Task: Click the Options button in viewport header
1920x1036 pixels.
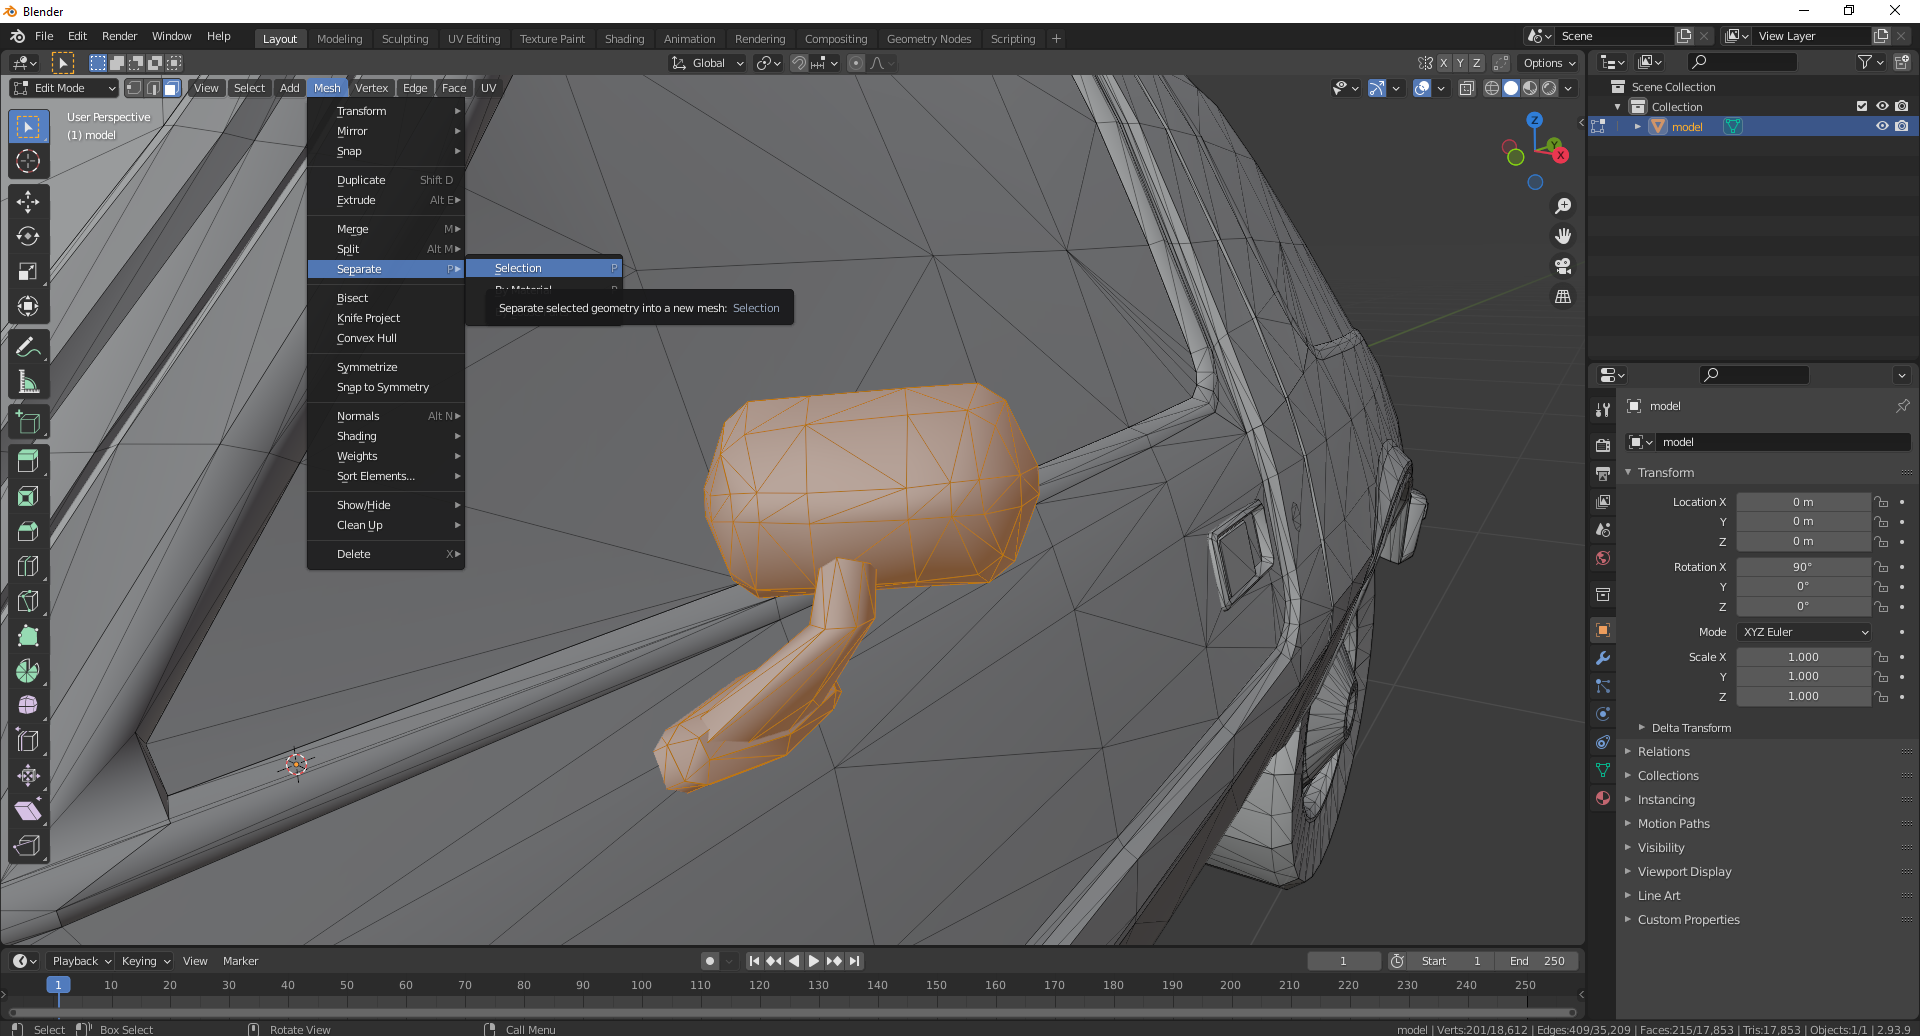Action: [1548, 63]
